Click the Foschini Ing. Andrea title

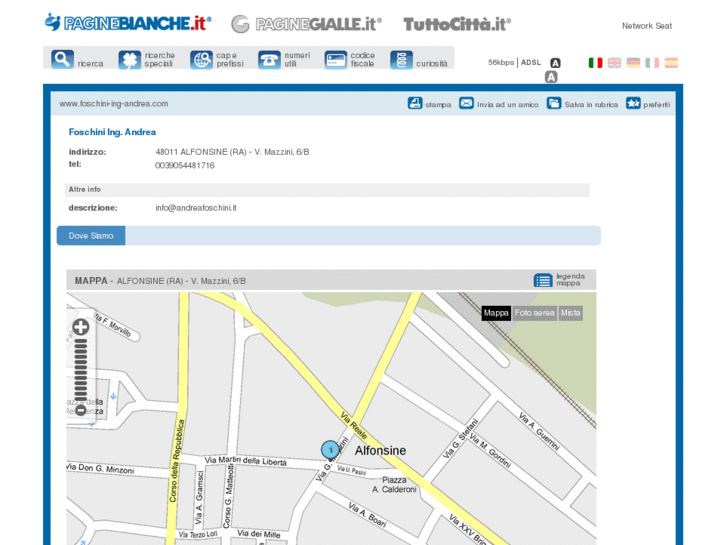[112, 132]
